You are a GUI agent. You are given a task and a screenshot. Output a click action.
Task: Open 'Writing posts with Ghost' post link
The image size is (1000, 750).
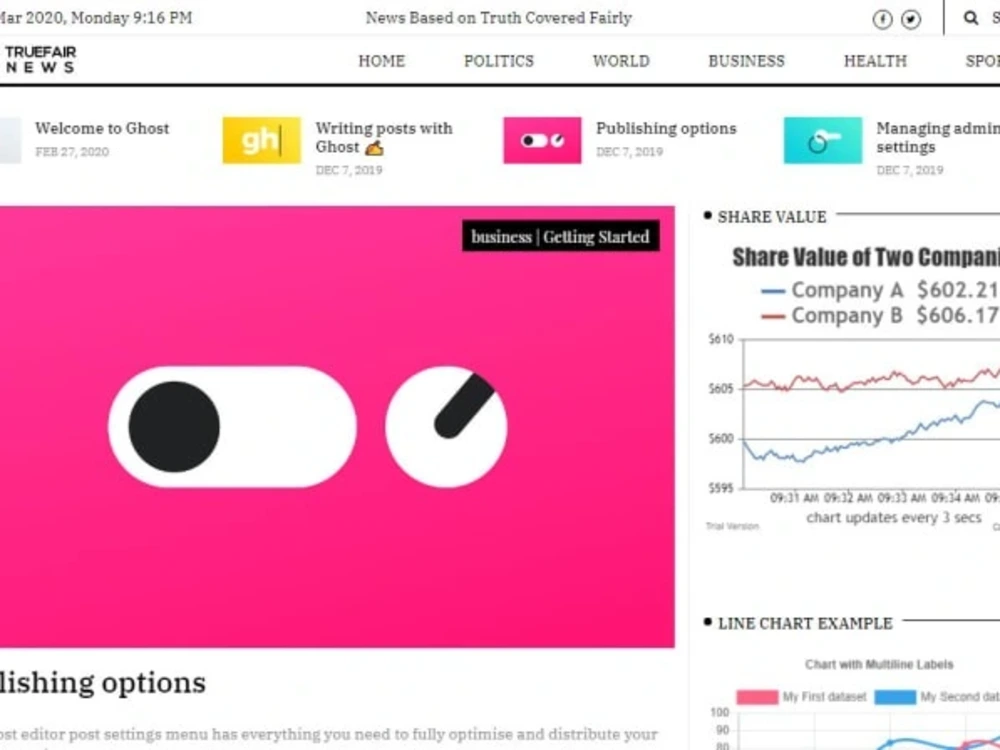pos(384,138)
